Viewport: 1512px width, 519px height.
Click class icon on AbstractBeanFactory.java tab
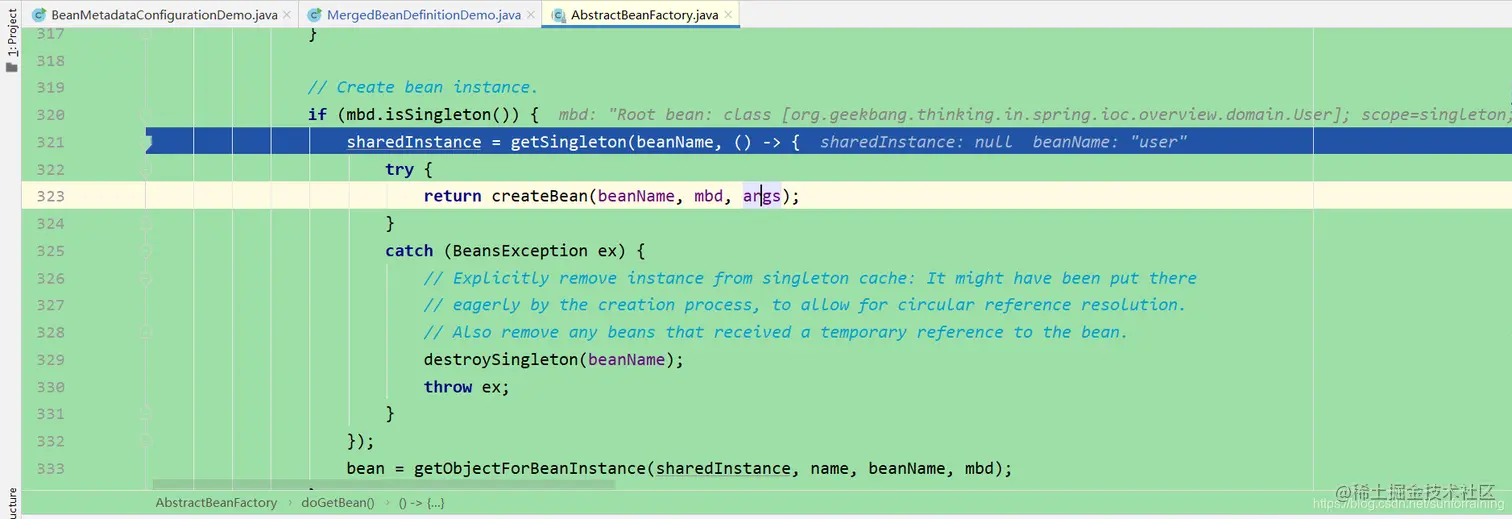(x=558, y=15)
